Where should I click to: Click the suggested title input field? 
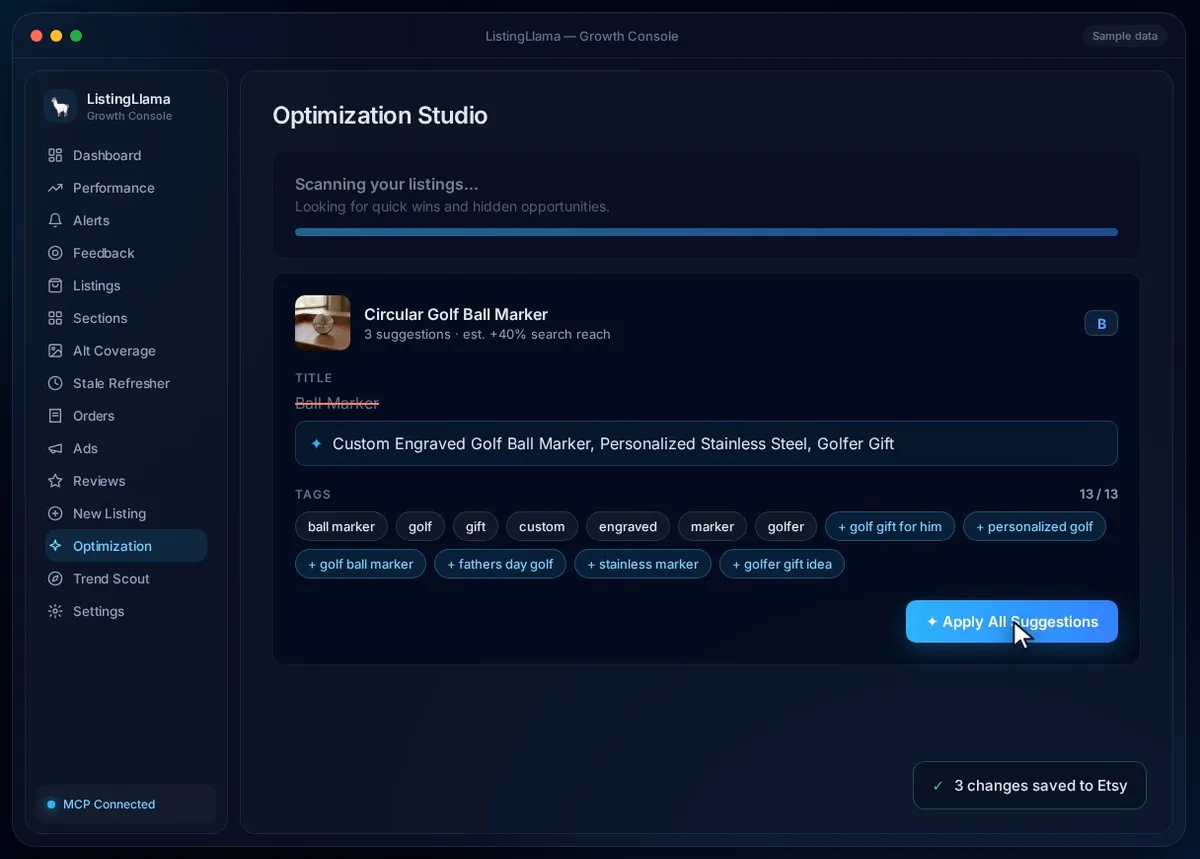click(x=706, y=443)
